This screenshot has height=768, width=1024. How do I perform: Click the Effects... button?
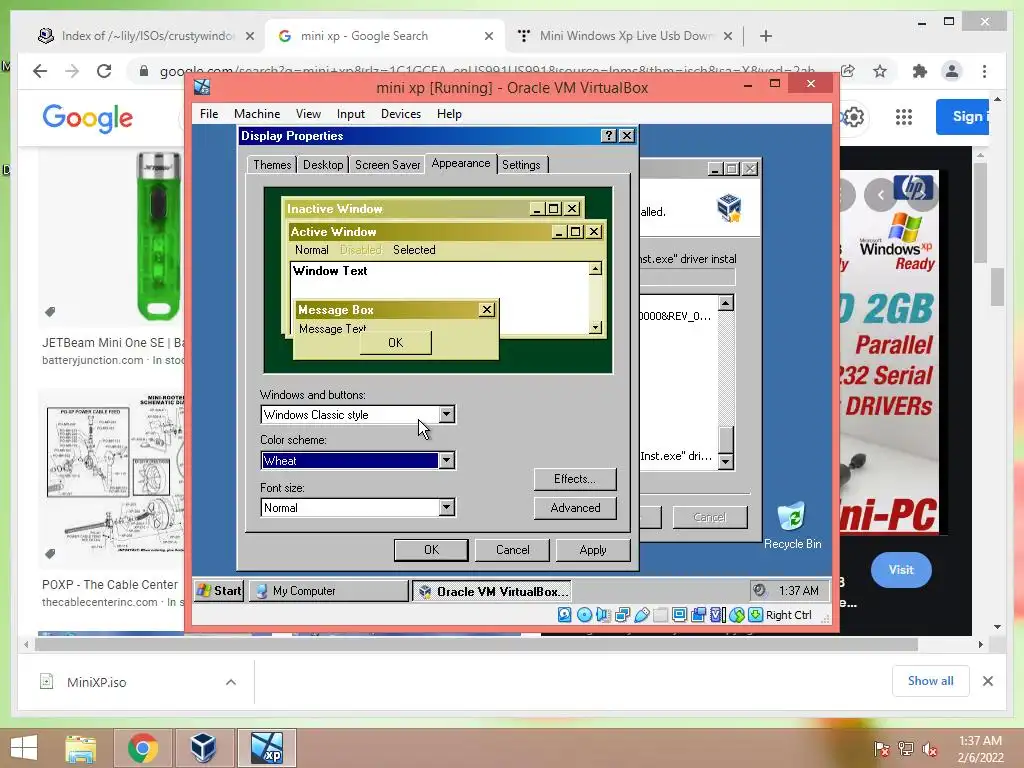(575, 479)
